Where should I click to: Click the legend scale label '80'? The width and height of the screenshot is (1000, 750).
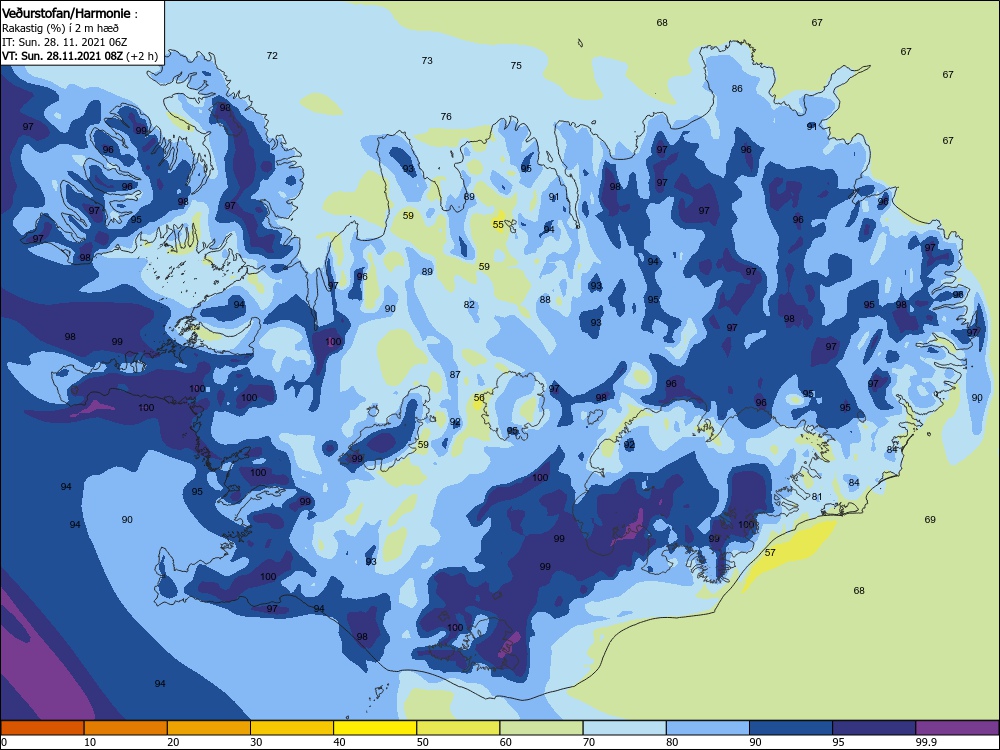[672, 742]
